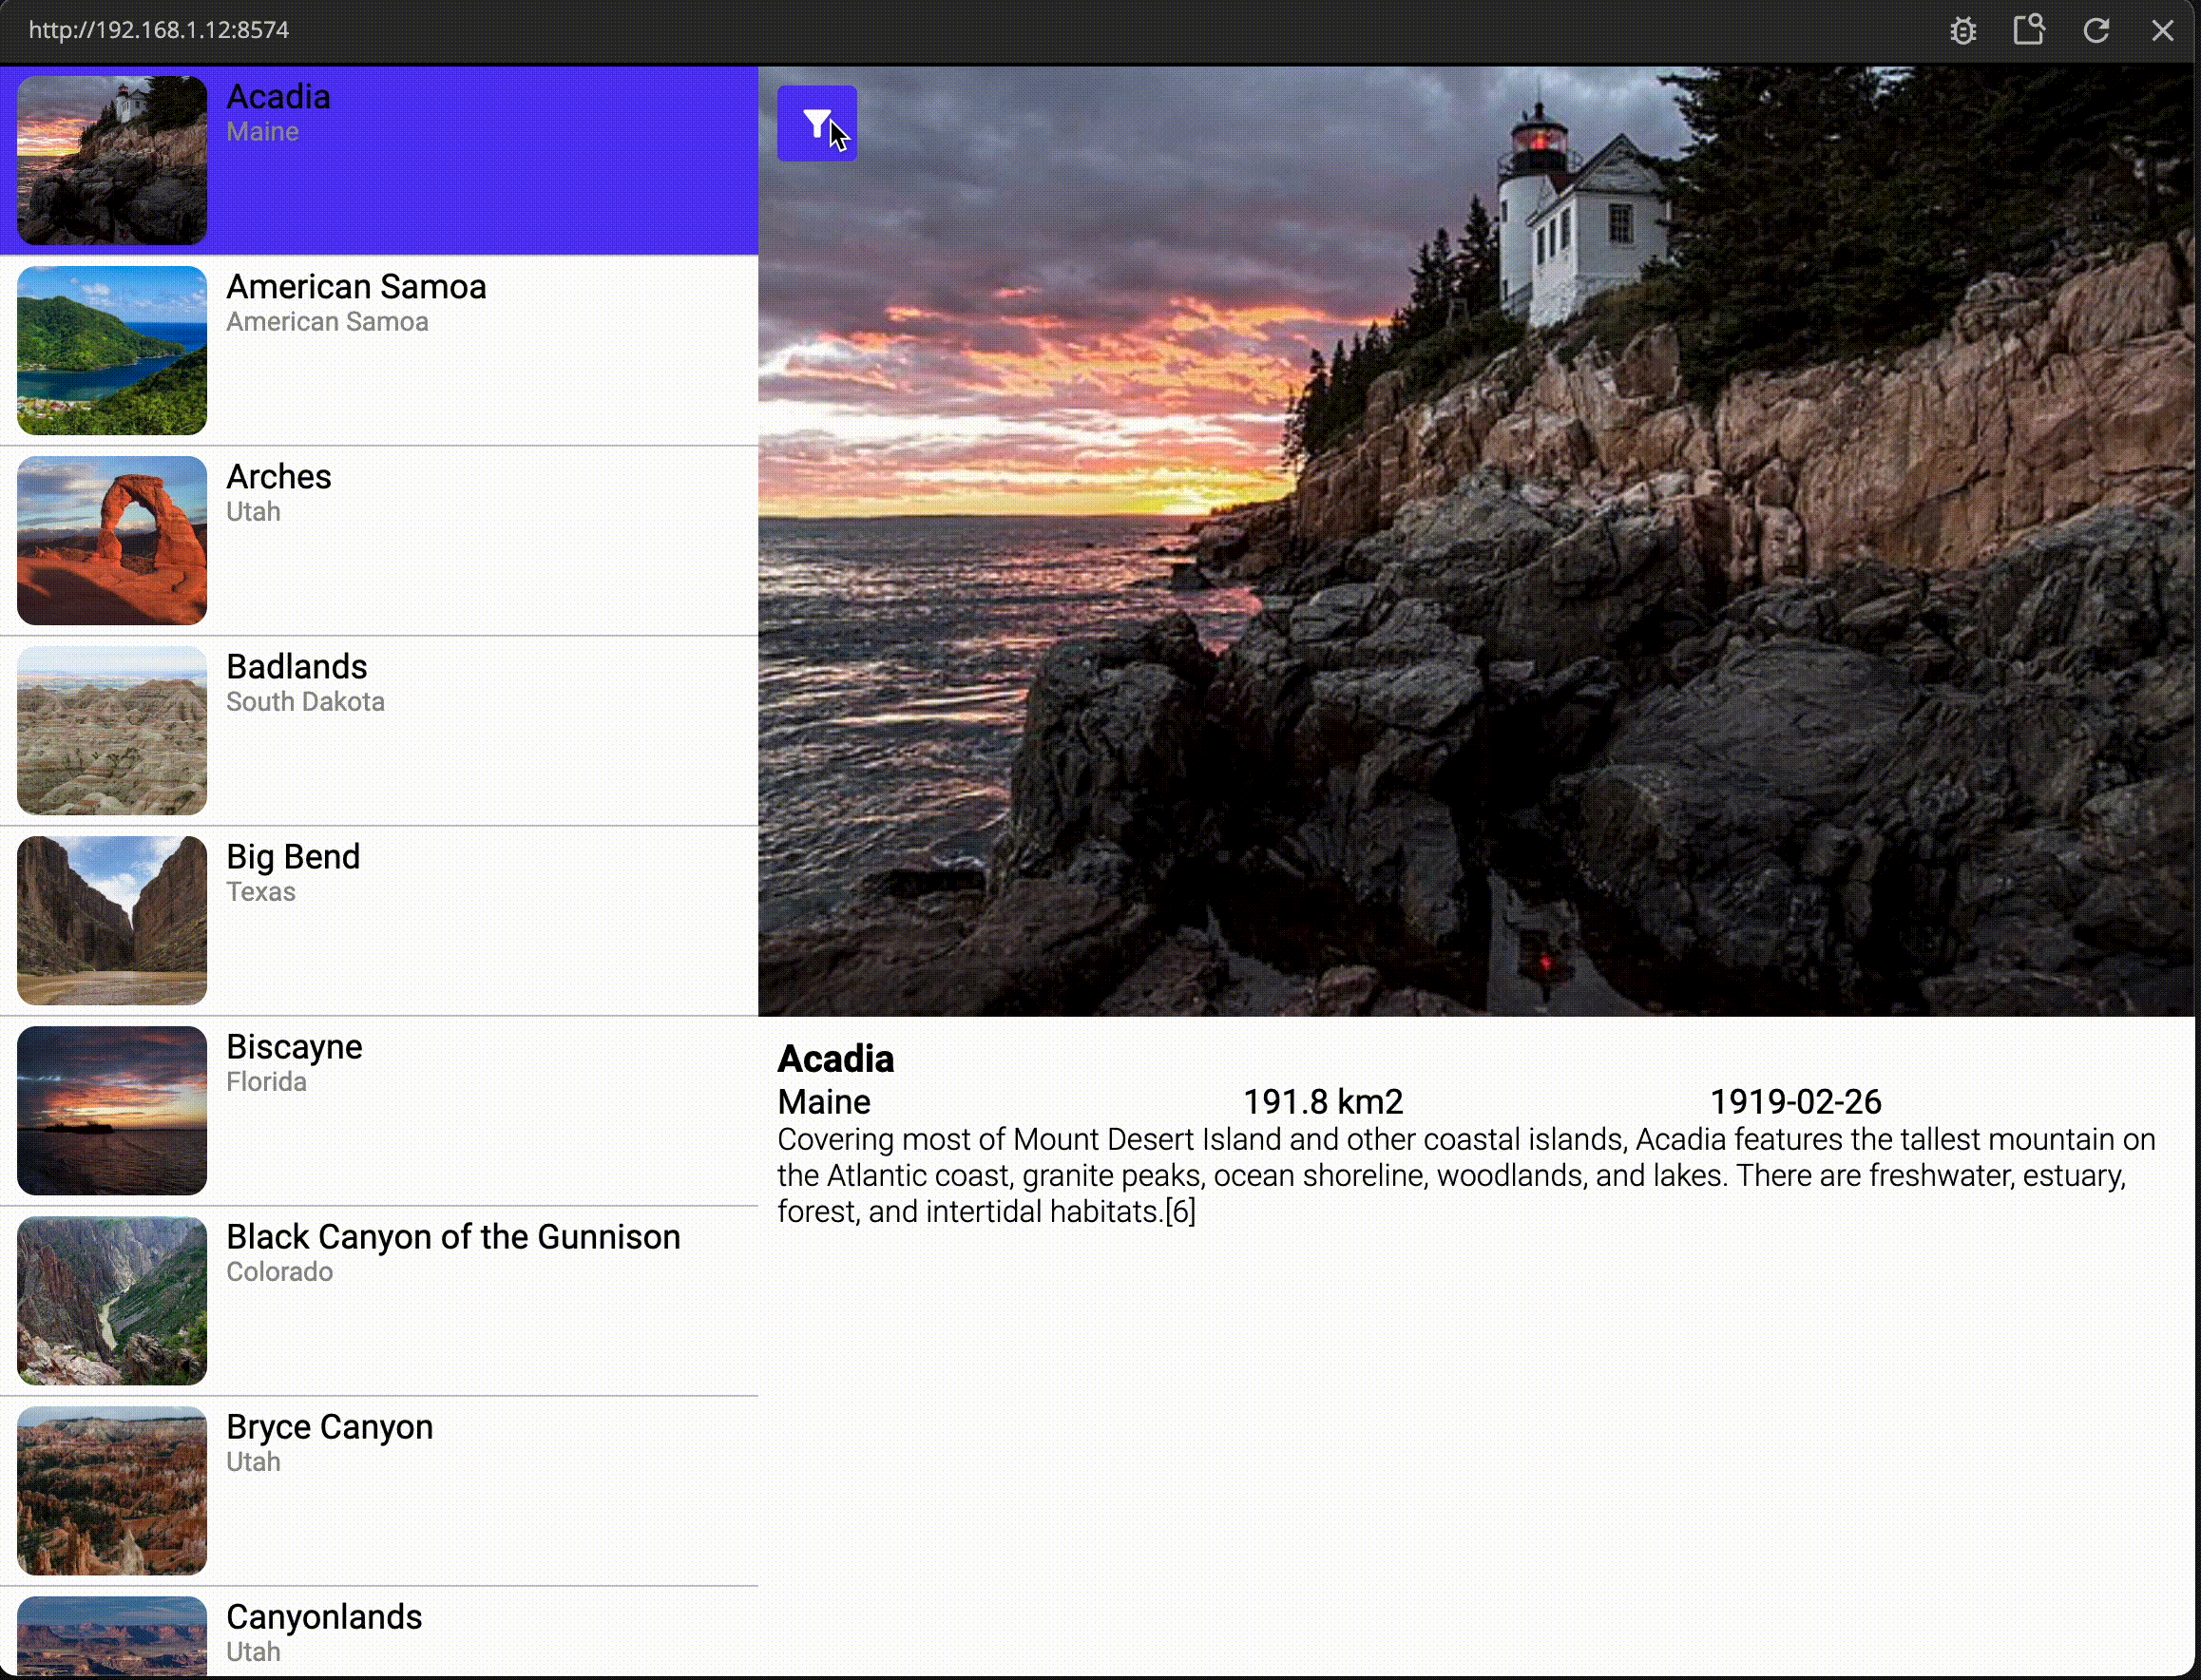The width and height of the screenshot is (2201, 1680).
Task: Click the 1919-02-26 date value
Action: [1796, 1102]
